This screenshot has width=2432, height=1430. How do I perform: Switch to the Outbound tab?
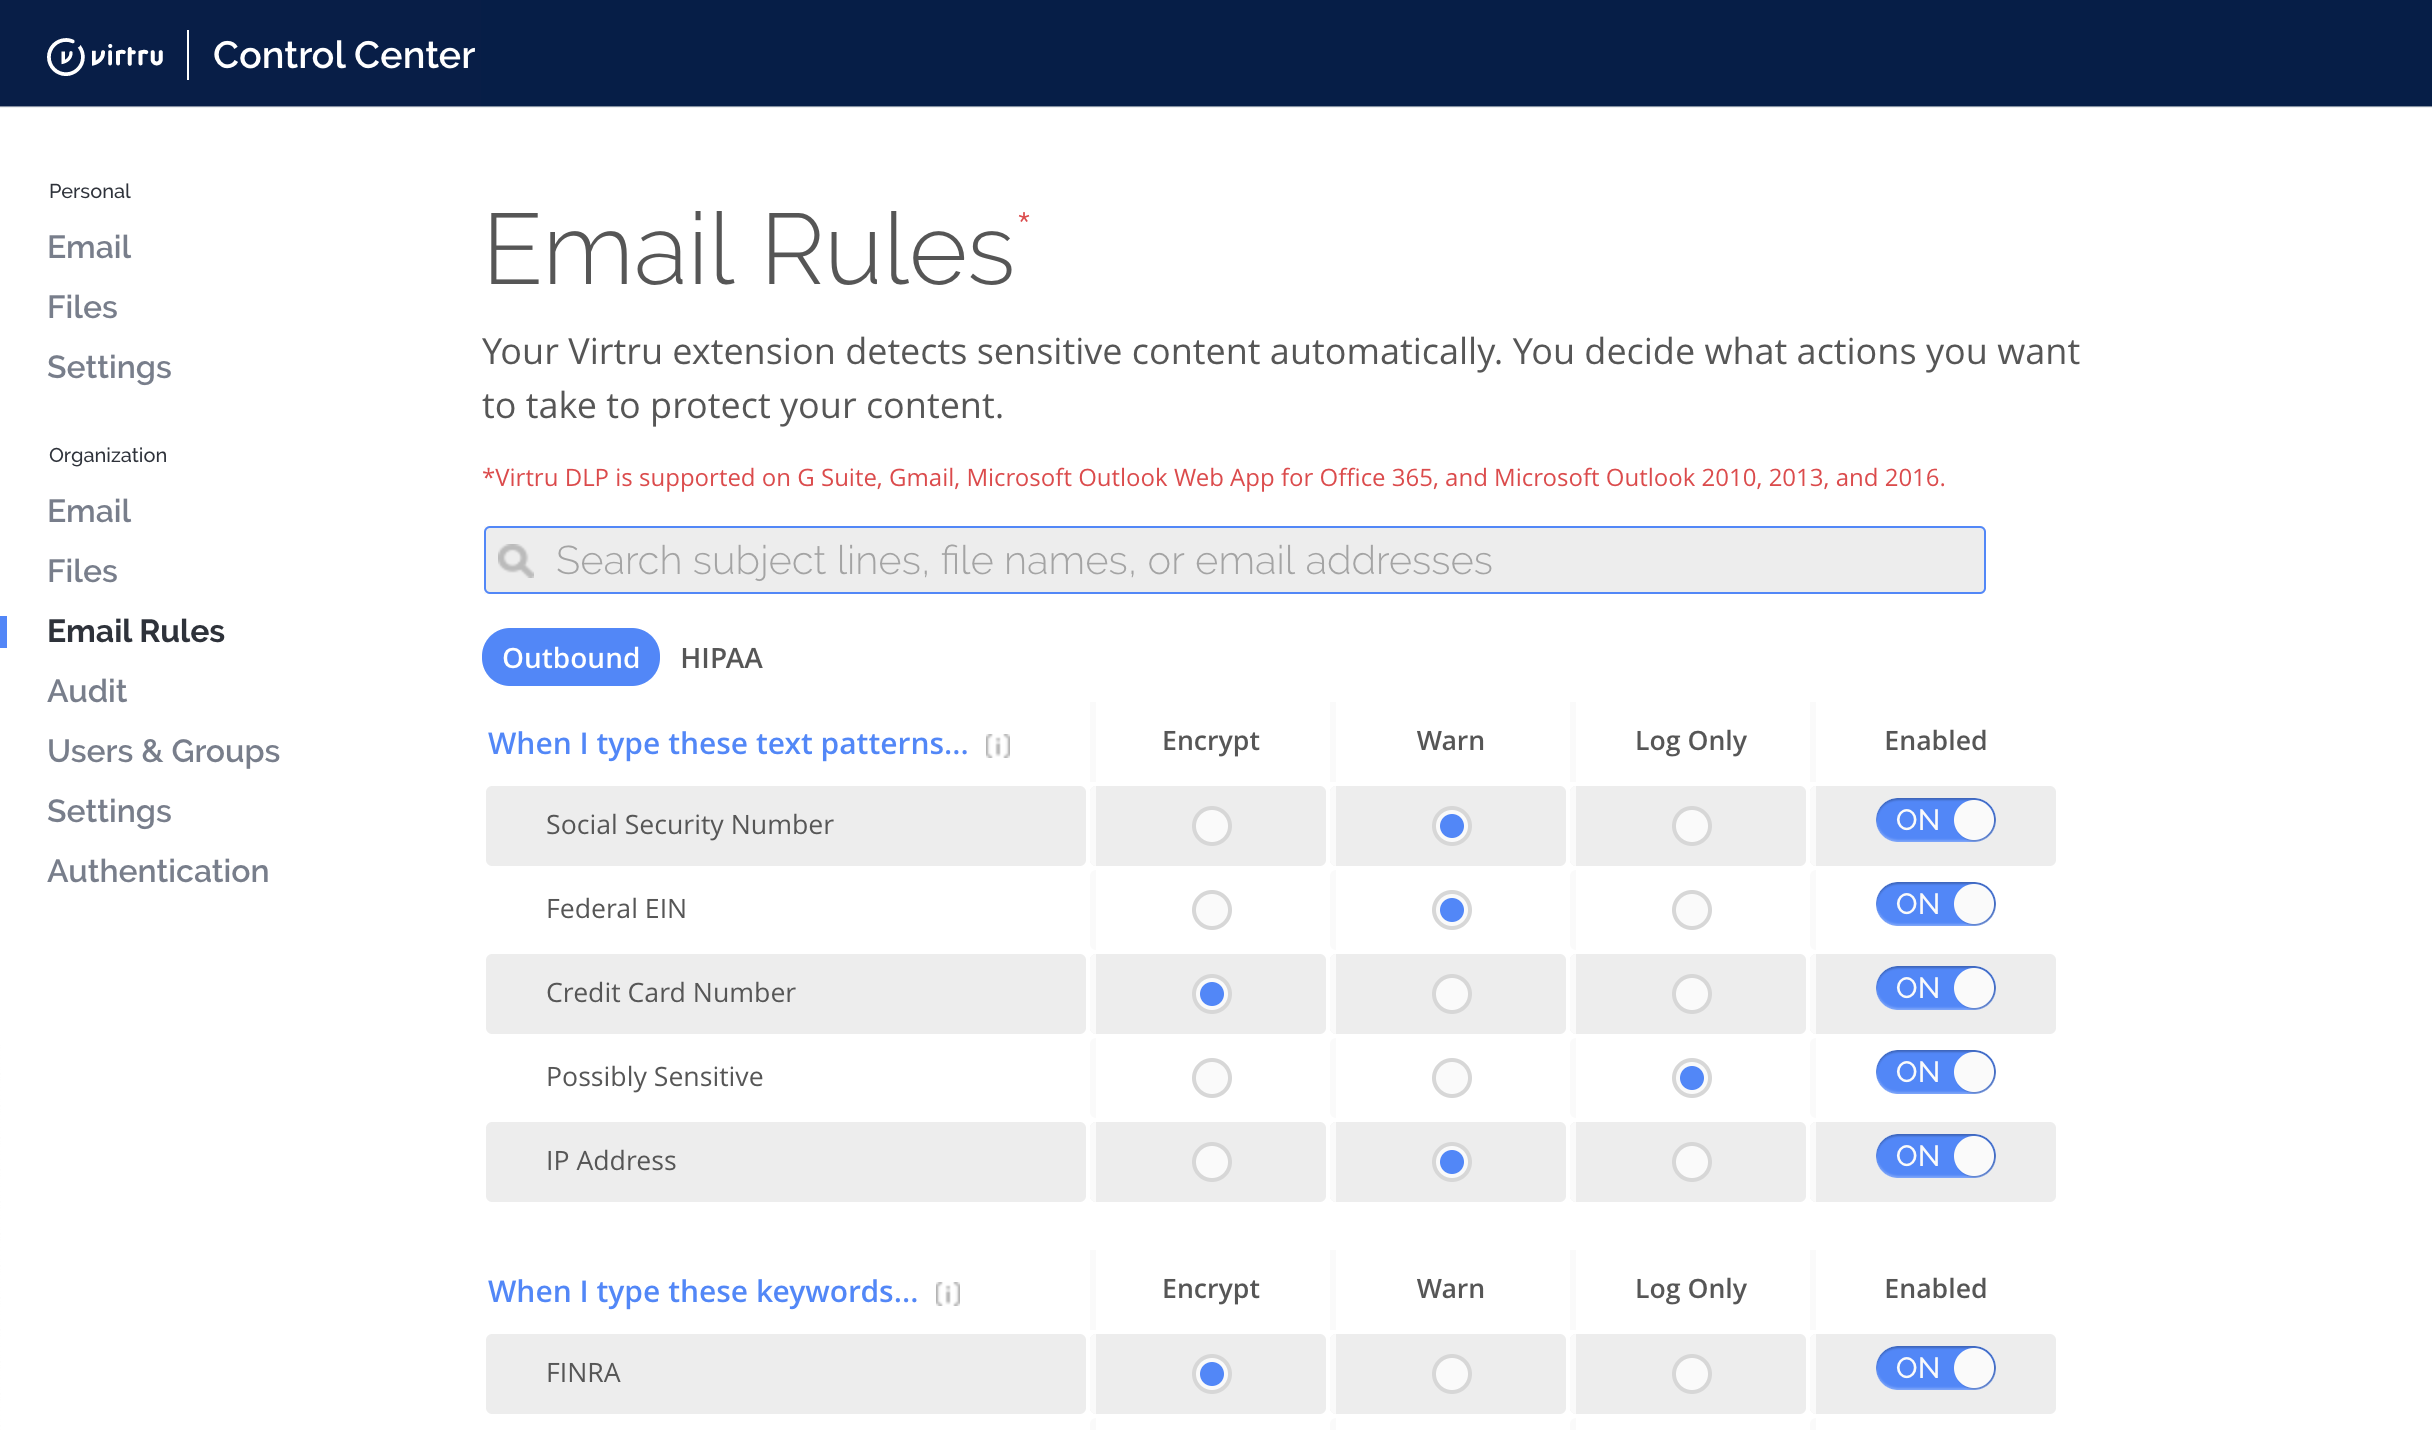coord(570,657)
